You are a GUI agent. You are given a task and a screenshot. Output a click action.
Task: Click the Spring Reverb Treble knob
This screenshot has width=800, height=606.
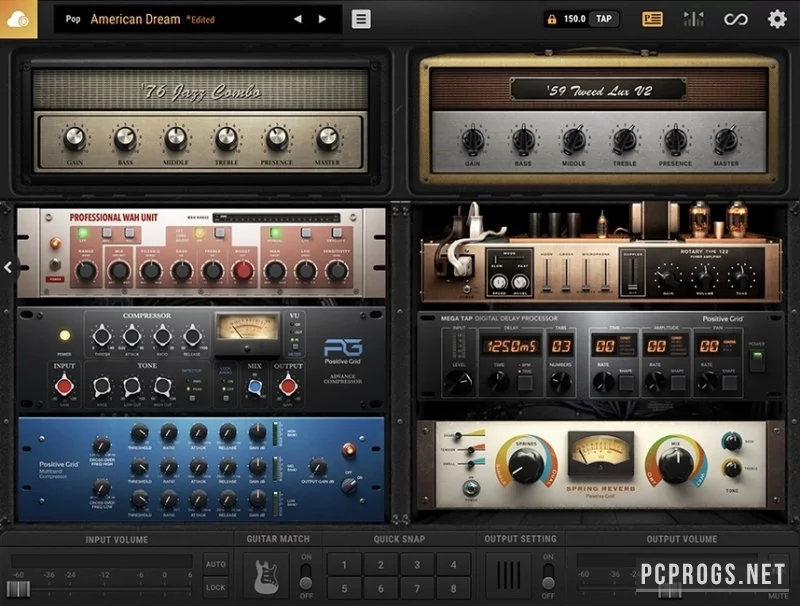click(732, 468)
